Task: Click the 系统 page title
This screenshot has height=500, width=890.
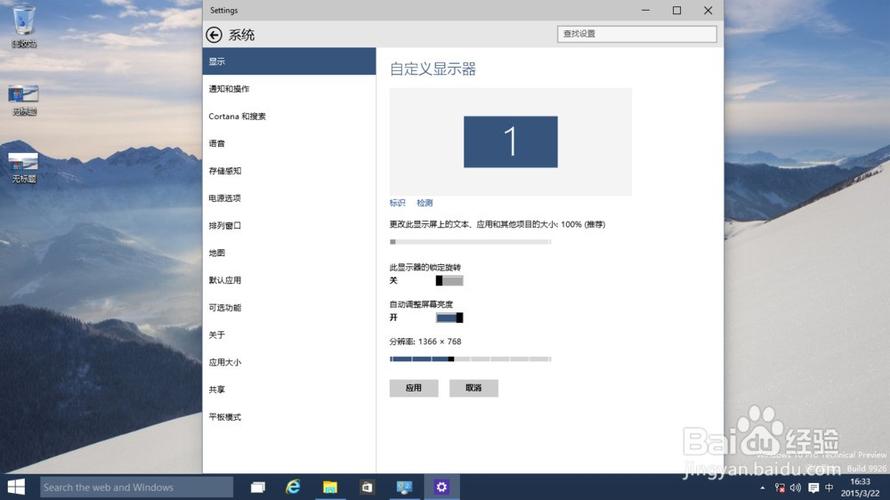Action: click(241, 35)
